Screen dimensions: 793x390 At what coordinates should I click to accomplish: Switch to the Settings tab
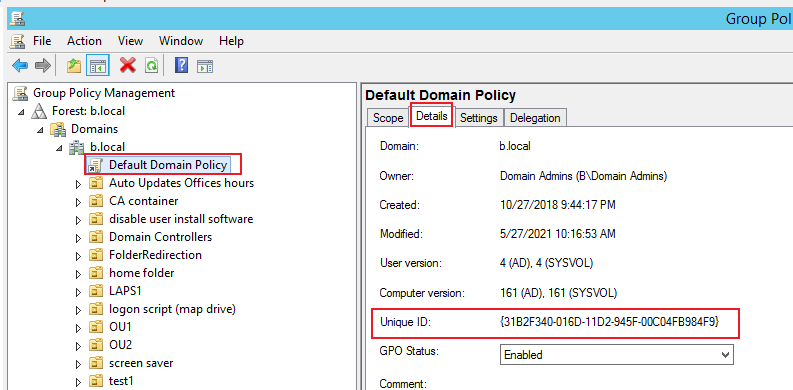point(478,118)
